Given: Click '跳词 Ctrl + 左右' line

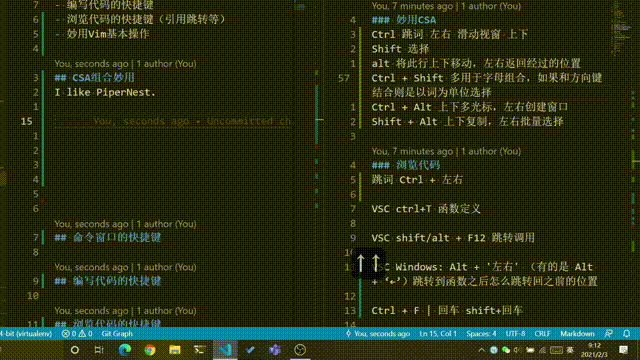Looking at the screenshot, I should coord(417,180).
